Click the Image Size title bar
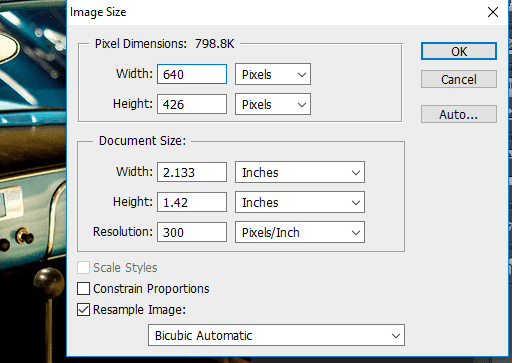Viewport: 512px width, 363px height. pyautogui.click(x=267, y=12)
